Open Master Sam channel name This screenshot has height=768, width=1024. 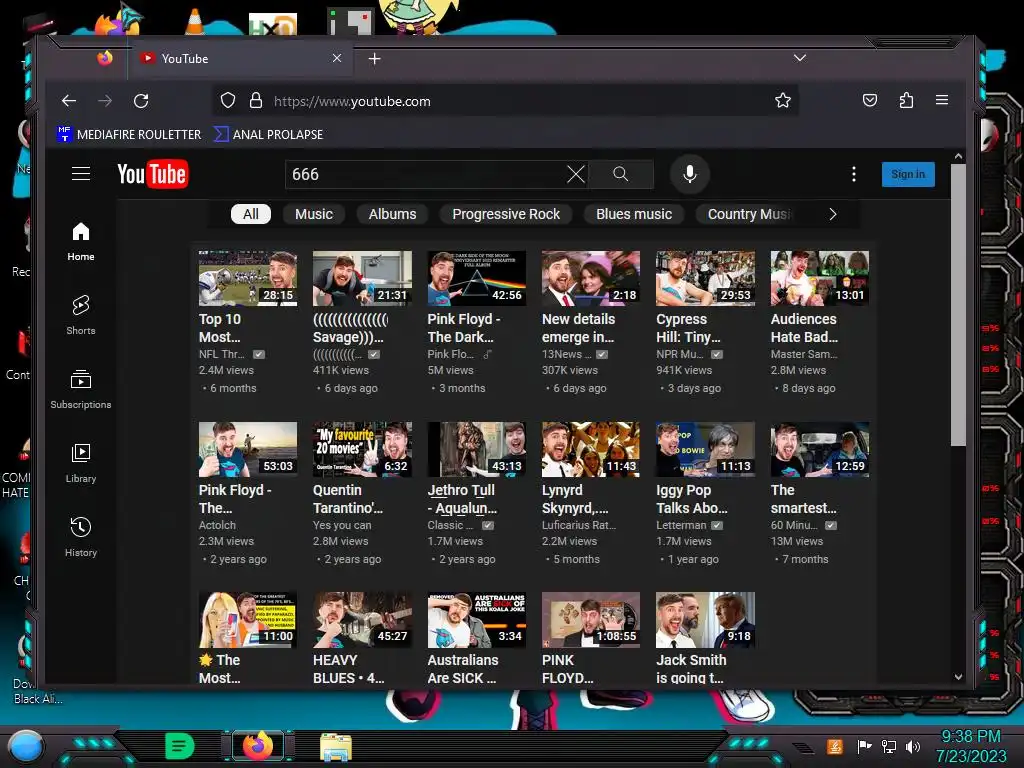click(x=804, y=354)
